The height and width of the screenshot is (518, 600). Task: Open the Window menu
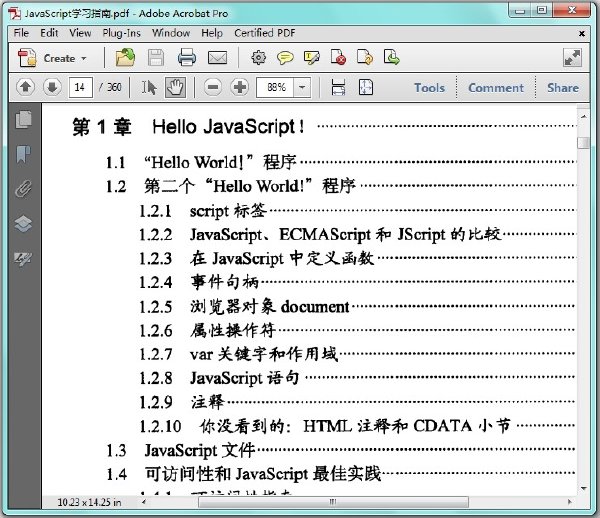171,33
